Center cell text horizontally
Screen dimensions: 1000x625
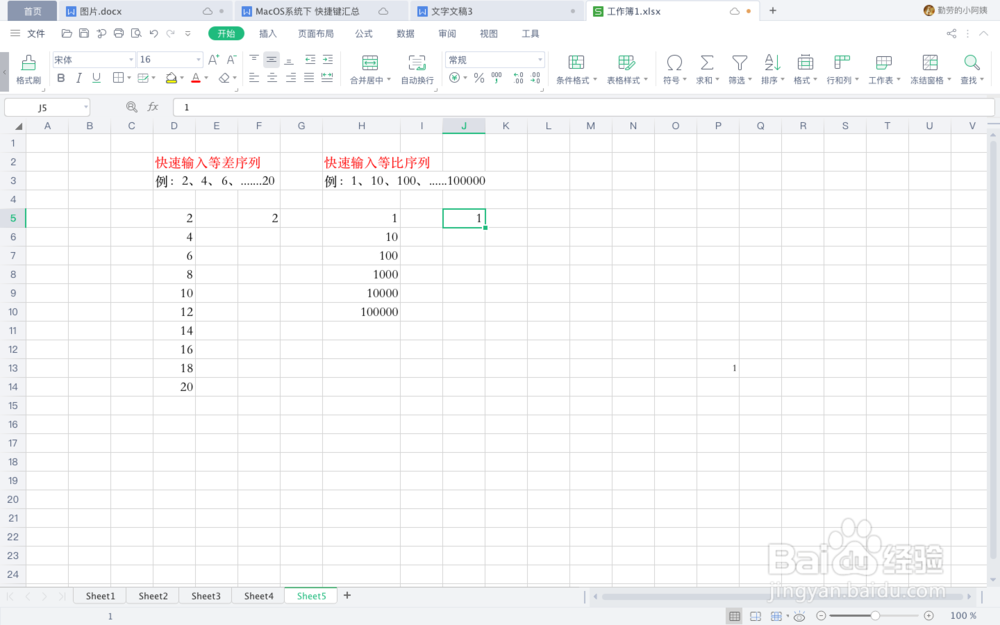click(272, 78)
